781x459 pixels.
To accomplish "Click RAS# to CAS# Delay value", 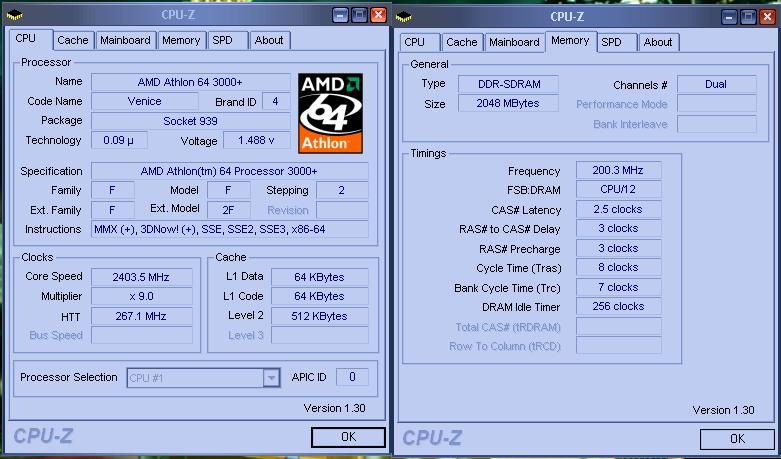I will point(619,229).
